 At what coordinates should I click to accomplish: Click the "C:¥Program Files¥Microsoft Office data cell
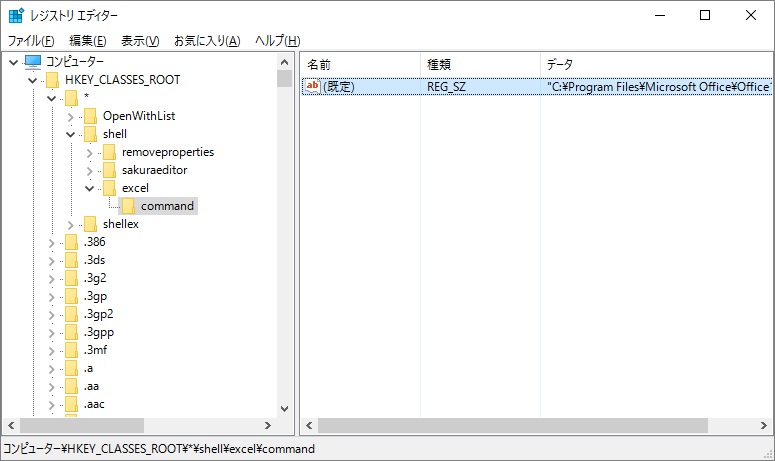click(x=658, y=87)
